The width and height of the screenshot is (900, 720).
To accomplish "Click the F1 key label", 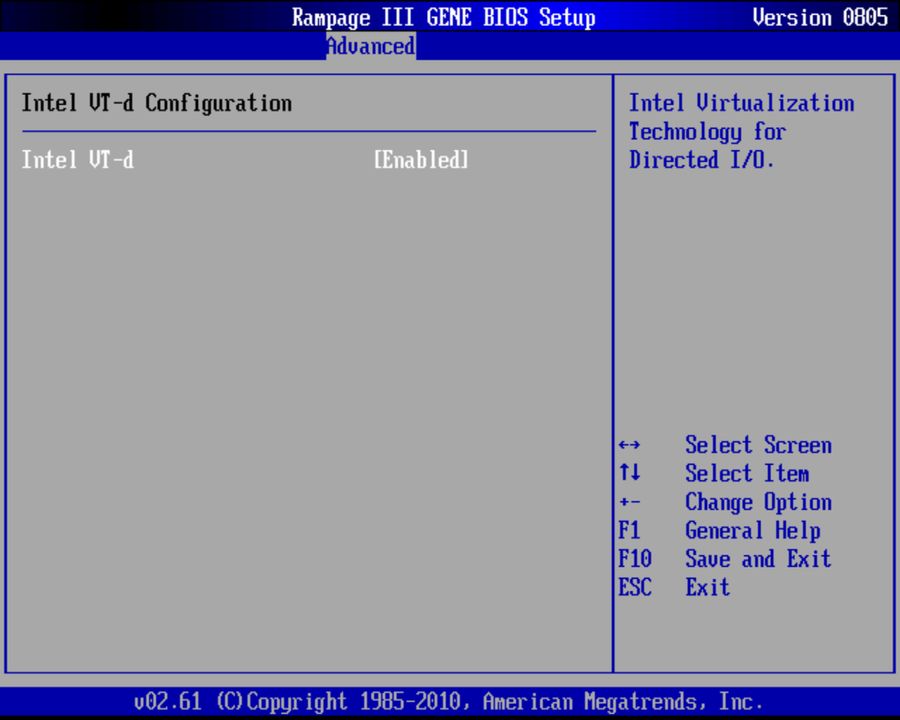I will tap(629, 531).
